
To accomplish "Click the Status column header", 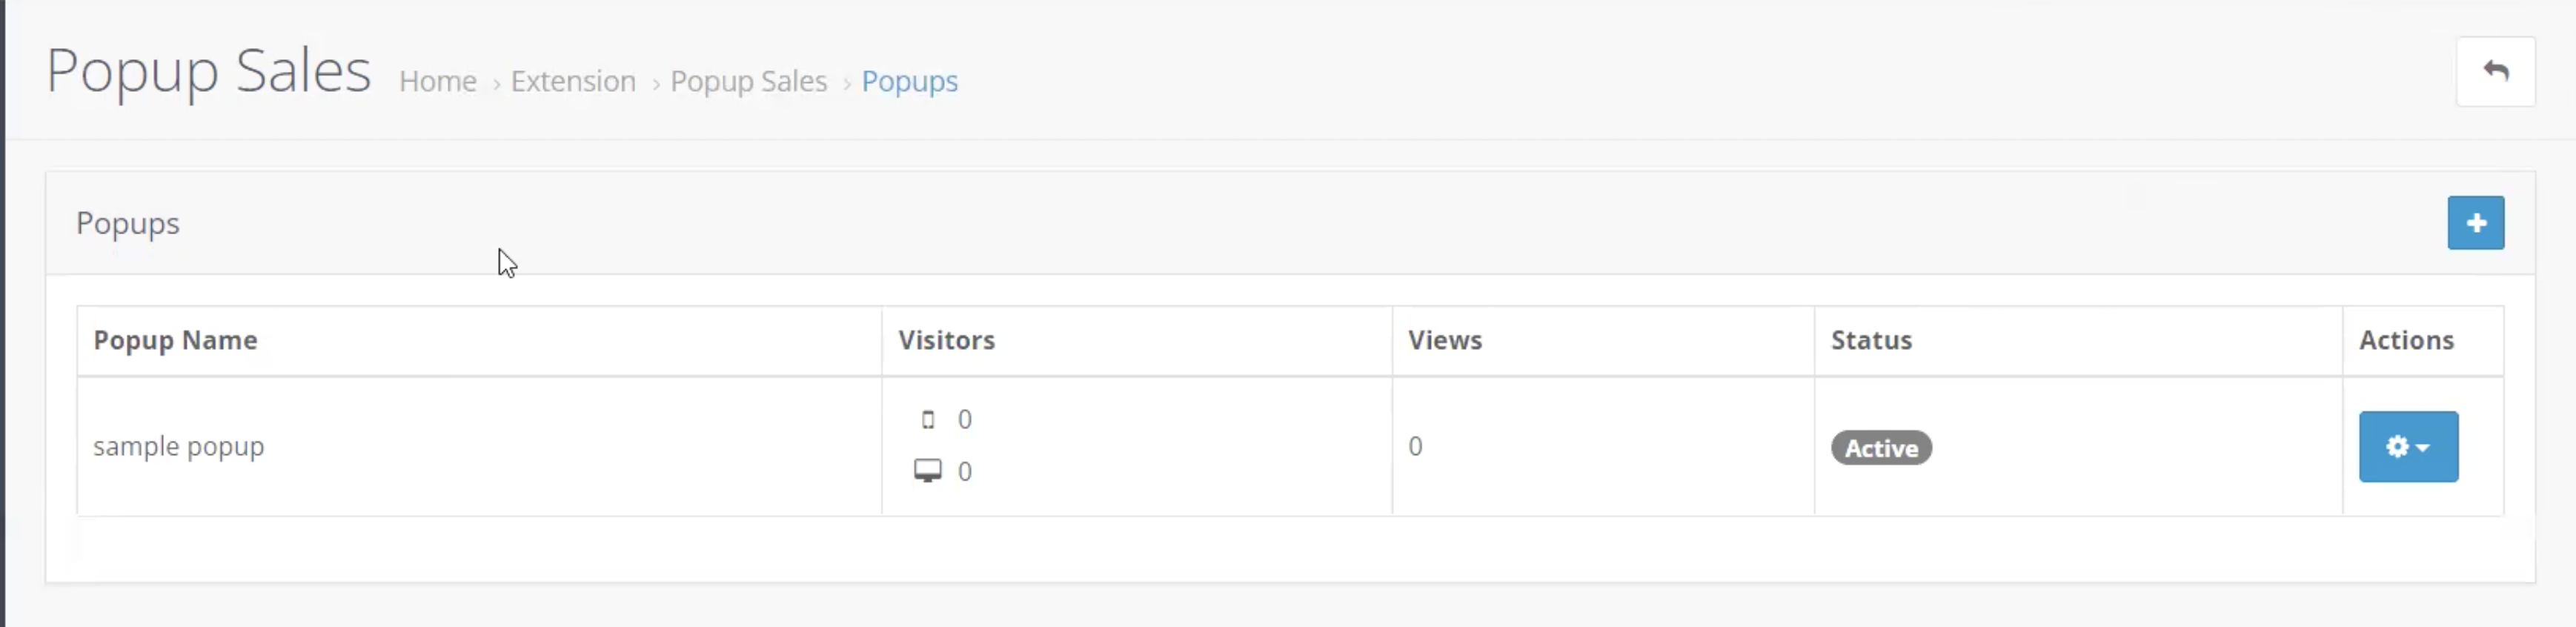I will click(1871, 340).
